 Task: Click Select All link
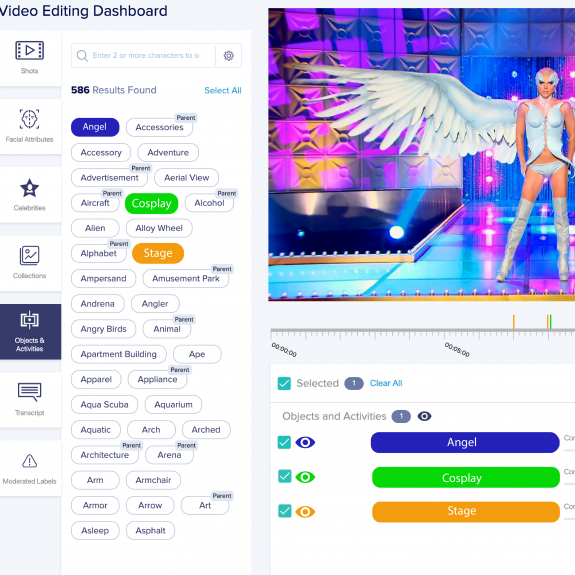click(223, 91)
